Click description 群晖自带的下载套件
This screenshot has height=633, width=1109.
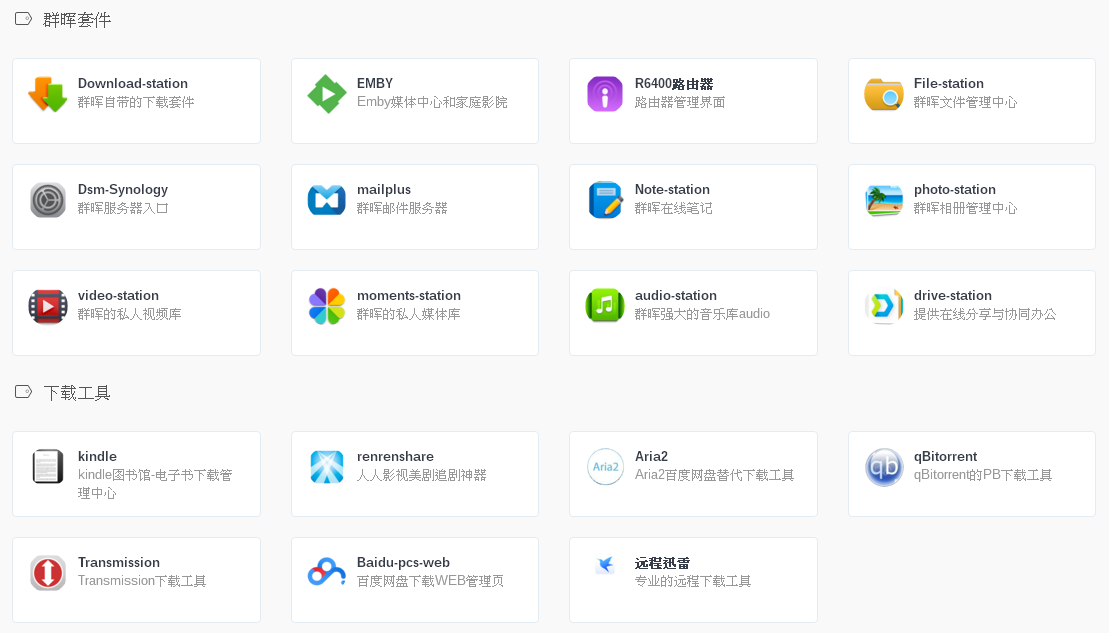click(x=136, y=102)
